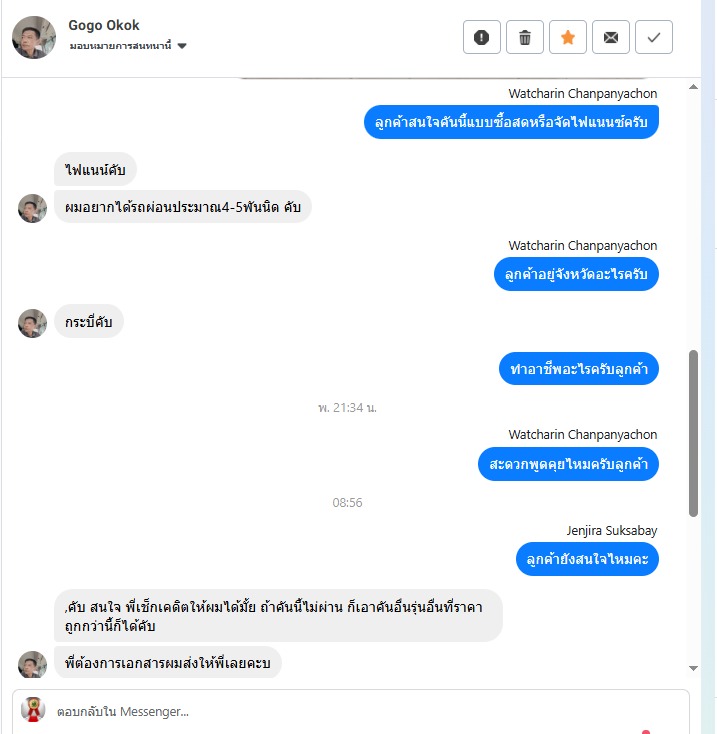Image resolution: width=717 pixels, height=734 pixels.
Task: Toggle the orange star follow-up marker
Action: click(x=568, y=37)
